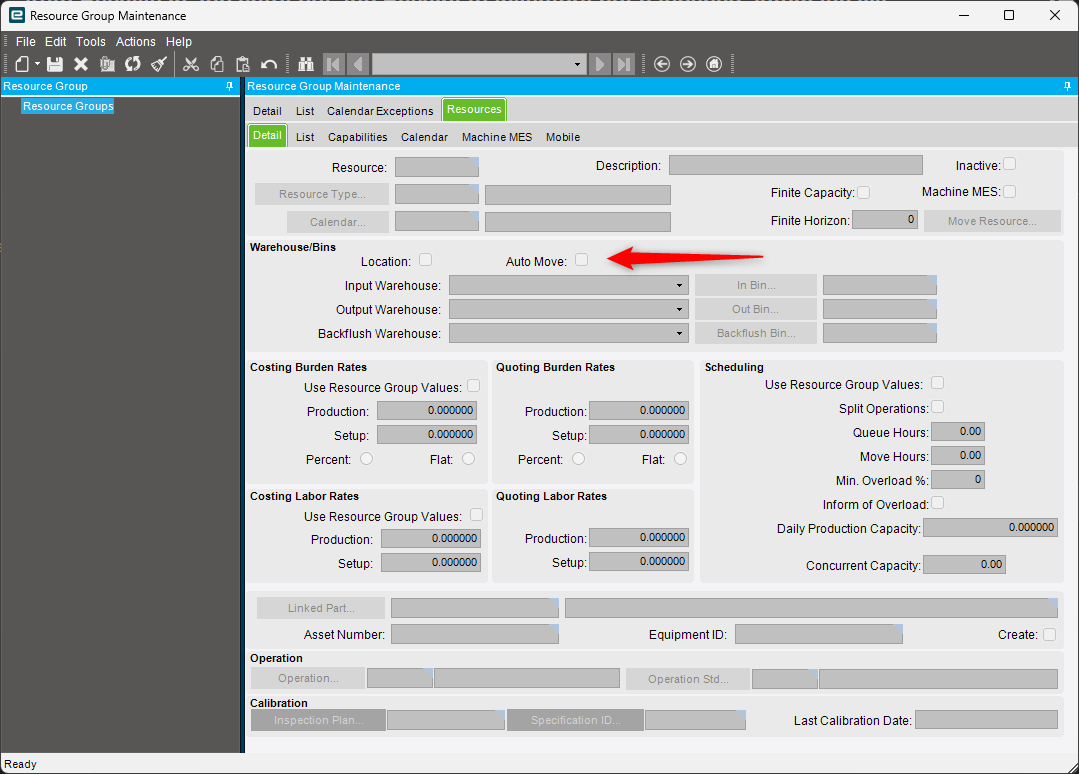This screenshot has width=1079, height=774.
Task: Switch to the Capabilities sub-tab
Action: coord(358,138)
